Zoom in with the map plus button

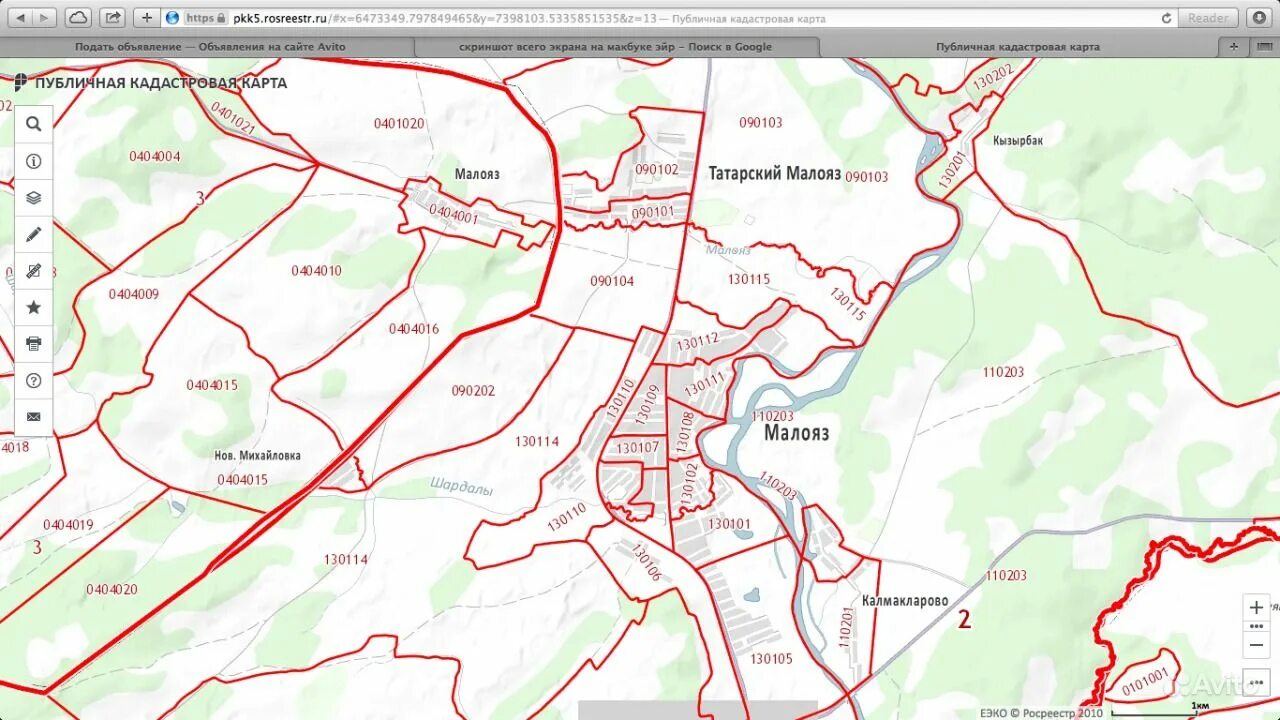[1256, 607]
